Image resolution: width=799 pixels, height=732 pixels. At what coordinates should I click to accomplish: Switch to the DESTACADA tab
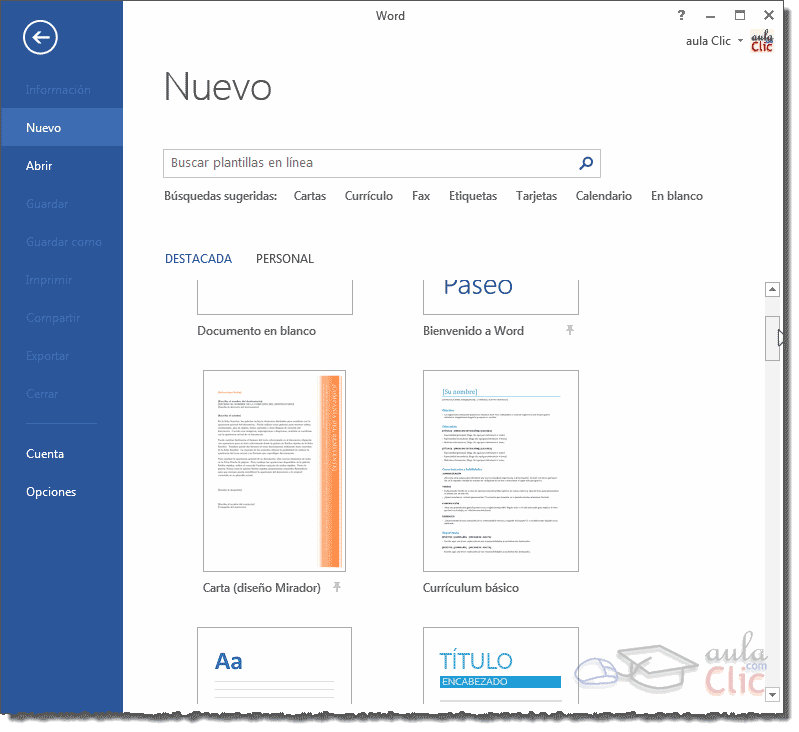[x=198, y=259]
